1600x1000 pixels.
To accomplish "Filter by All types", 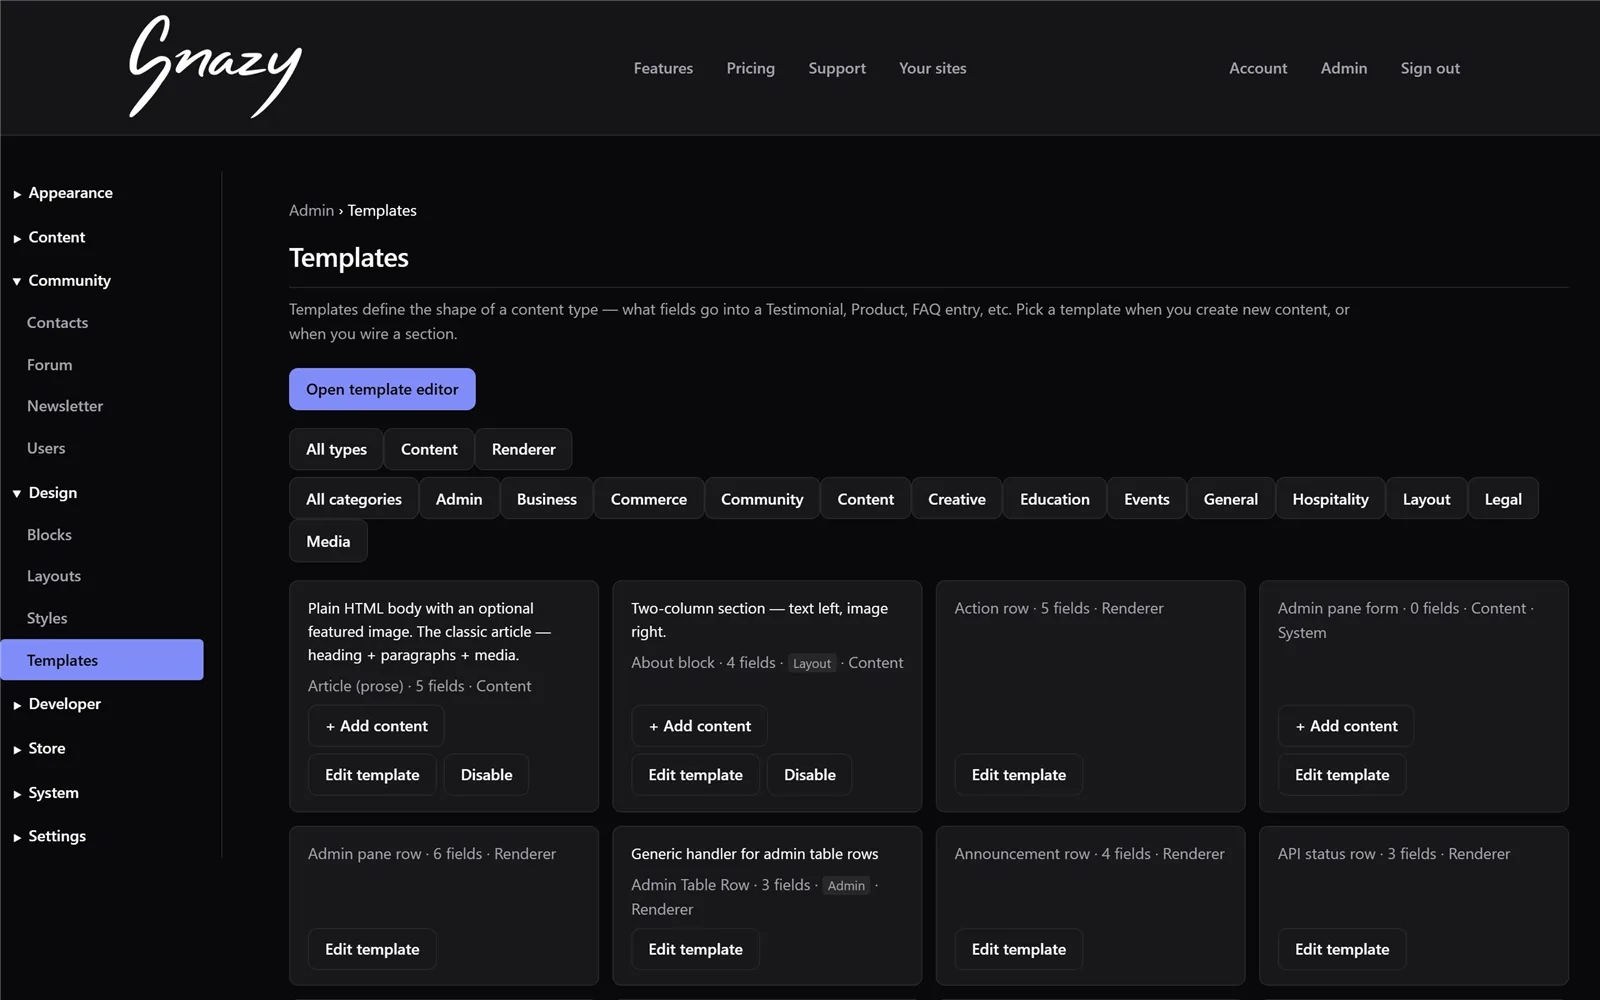I will pyautogui.click(x=336, y=449).
